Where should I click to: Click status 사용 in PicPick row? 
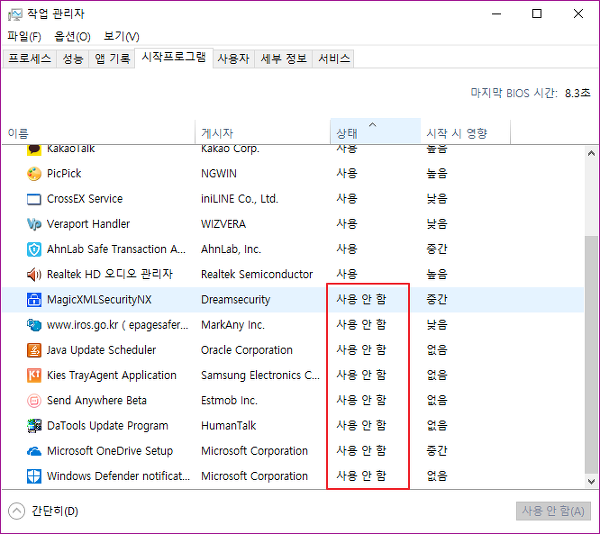347,173
